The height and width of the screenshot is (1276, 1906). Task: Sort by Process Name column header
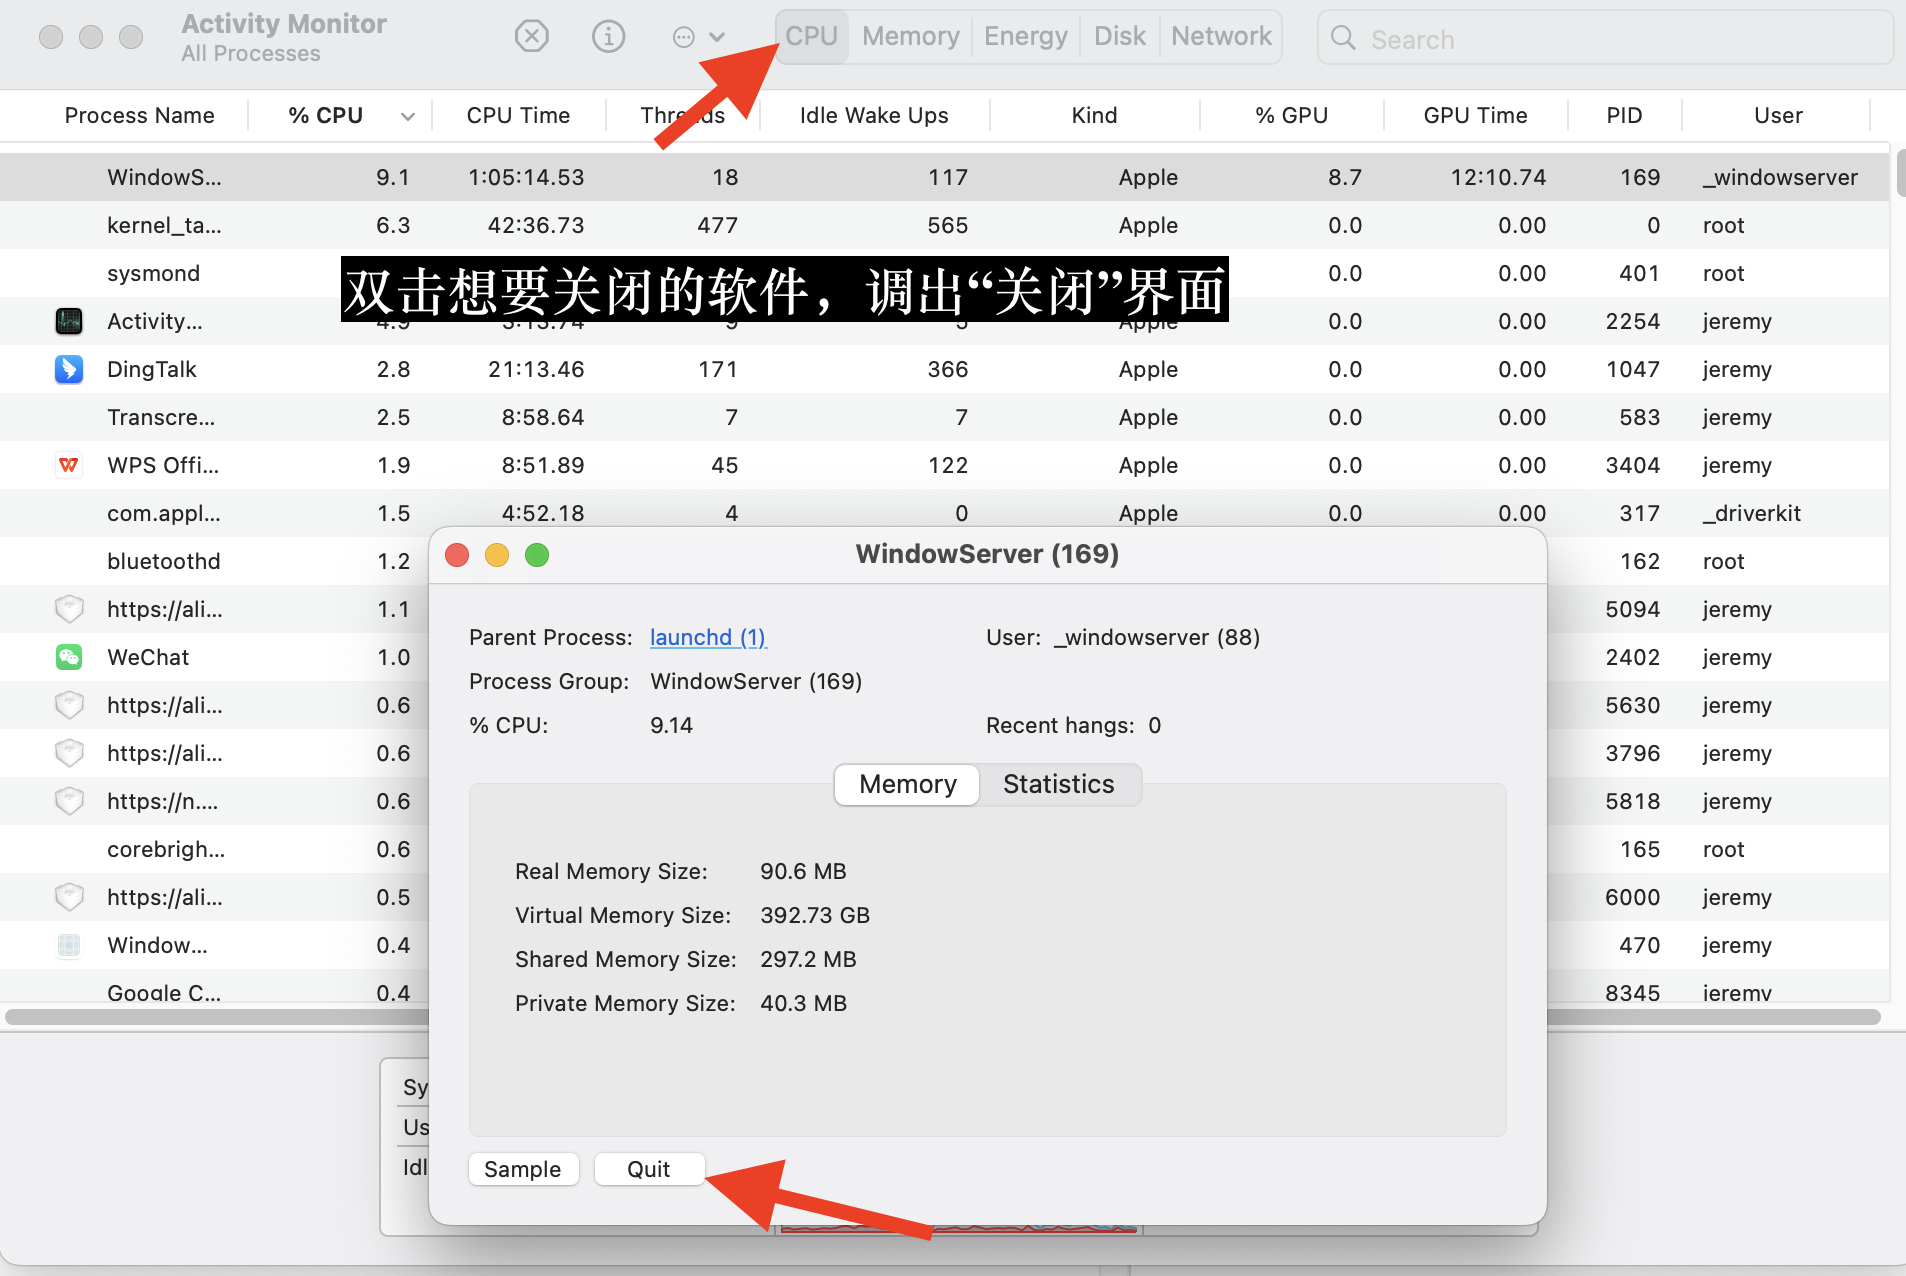[x=139, y=115]
